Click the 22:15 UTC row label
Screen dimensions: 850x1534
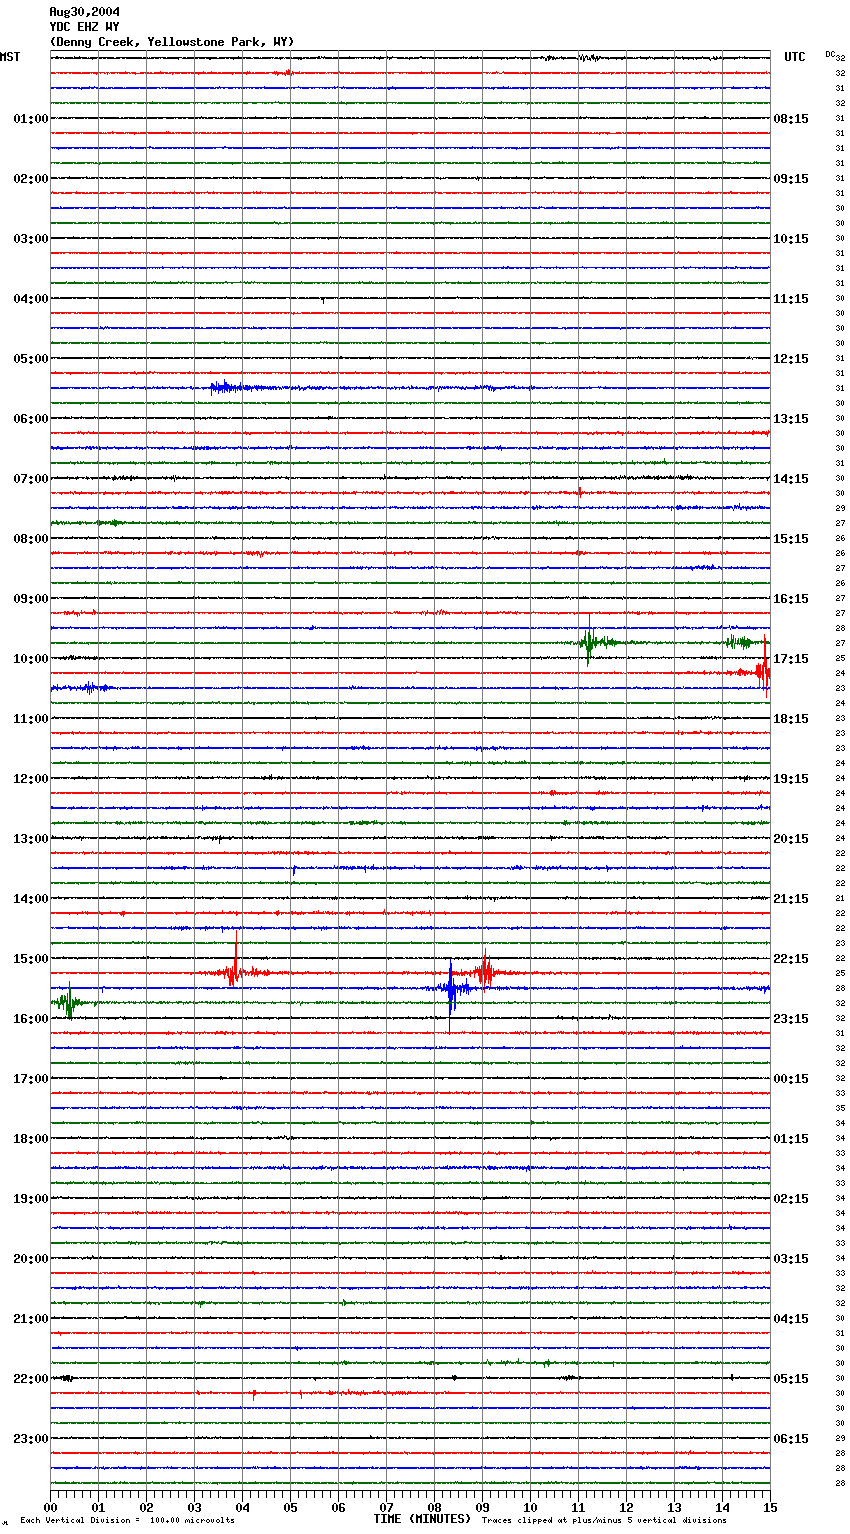[791, 959]
